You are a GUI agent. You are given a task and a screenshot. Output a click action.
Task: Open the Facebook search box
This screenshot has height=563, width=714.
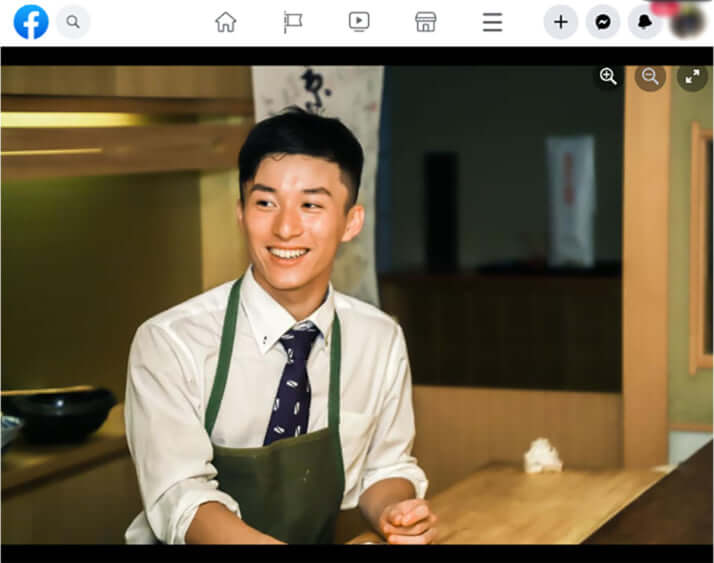(73, 21)
